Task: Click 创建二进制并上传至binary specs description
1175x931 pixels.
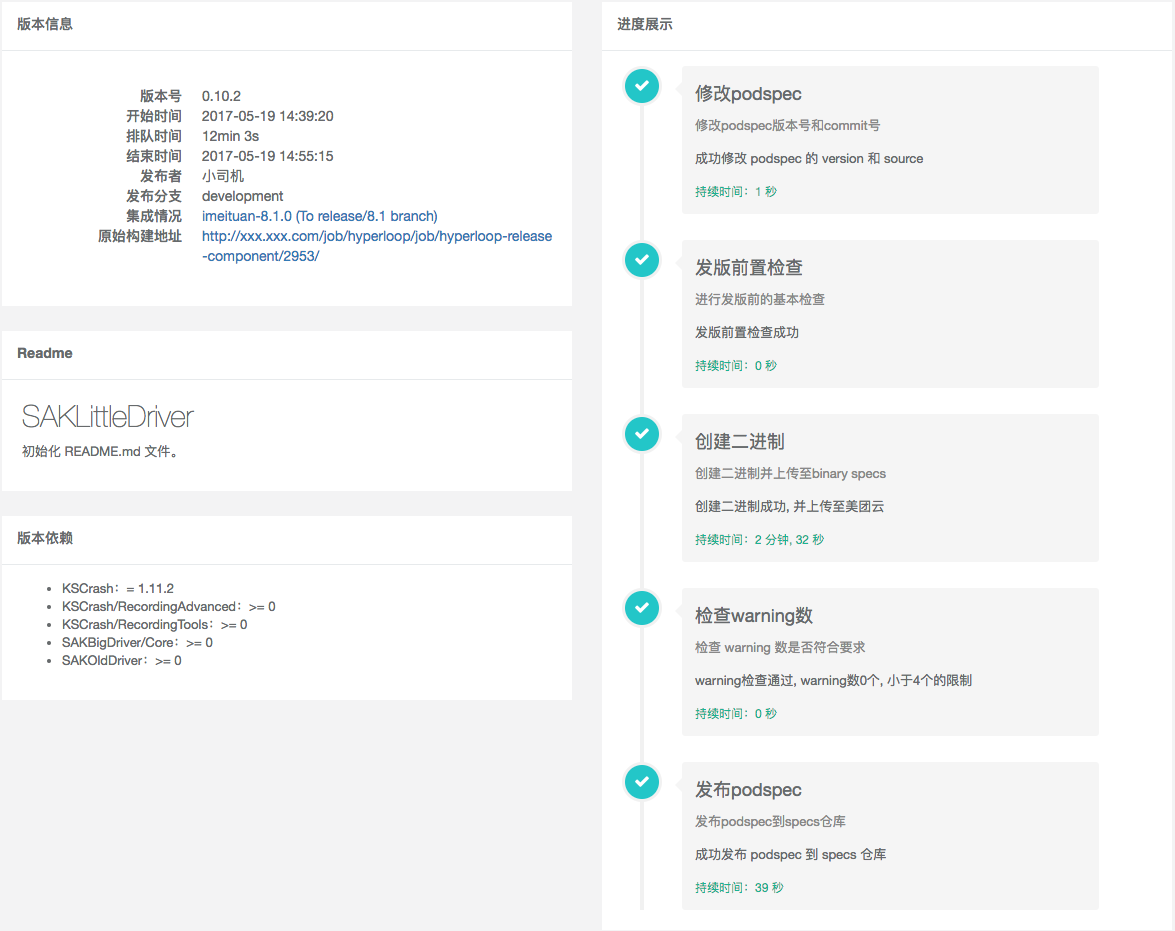Action: (790, 474)
